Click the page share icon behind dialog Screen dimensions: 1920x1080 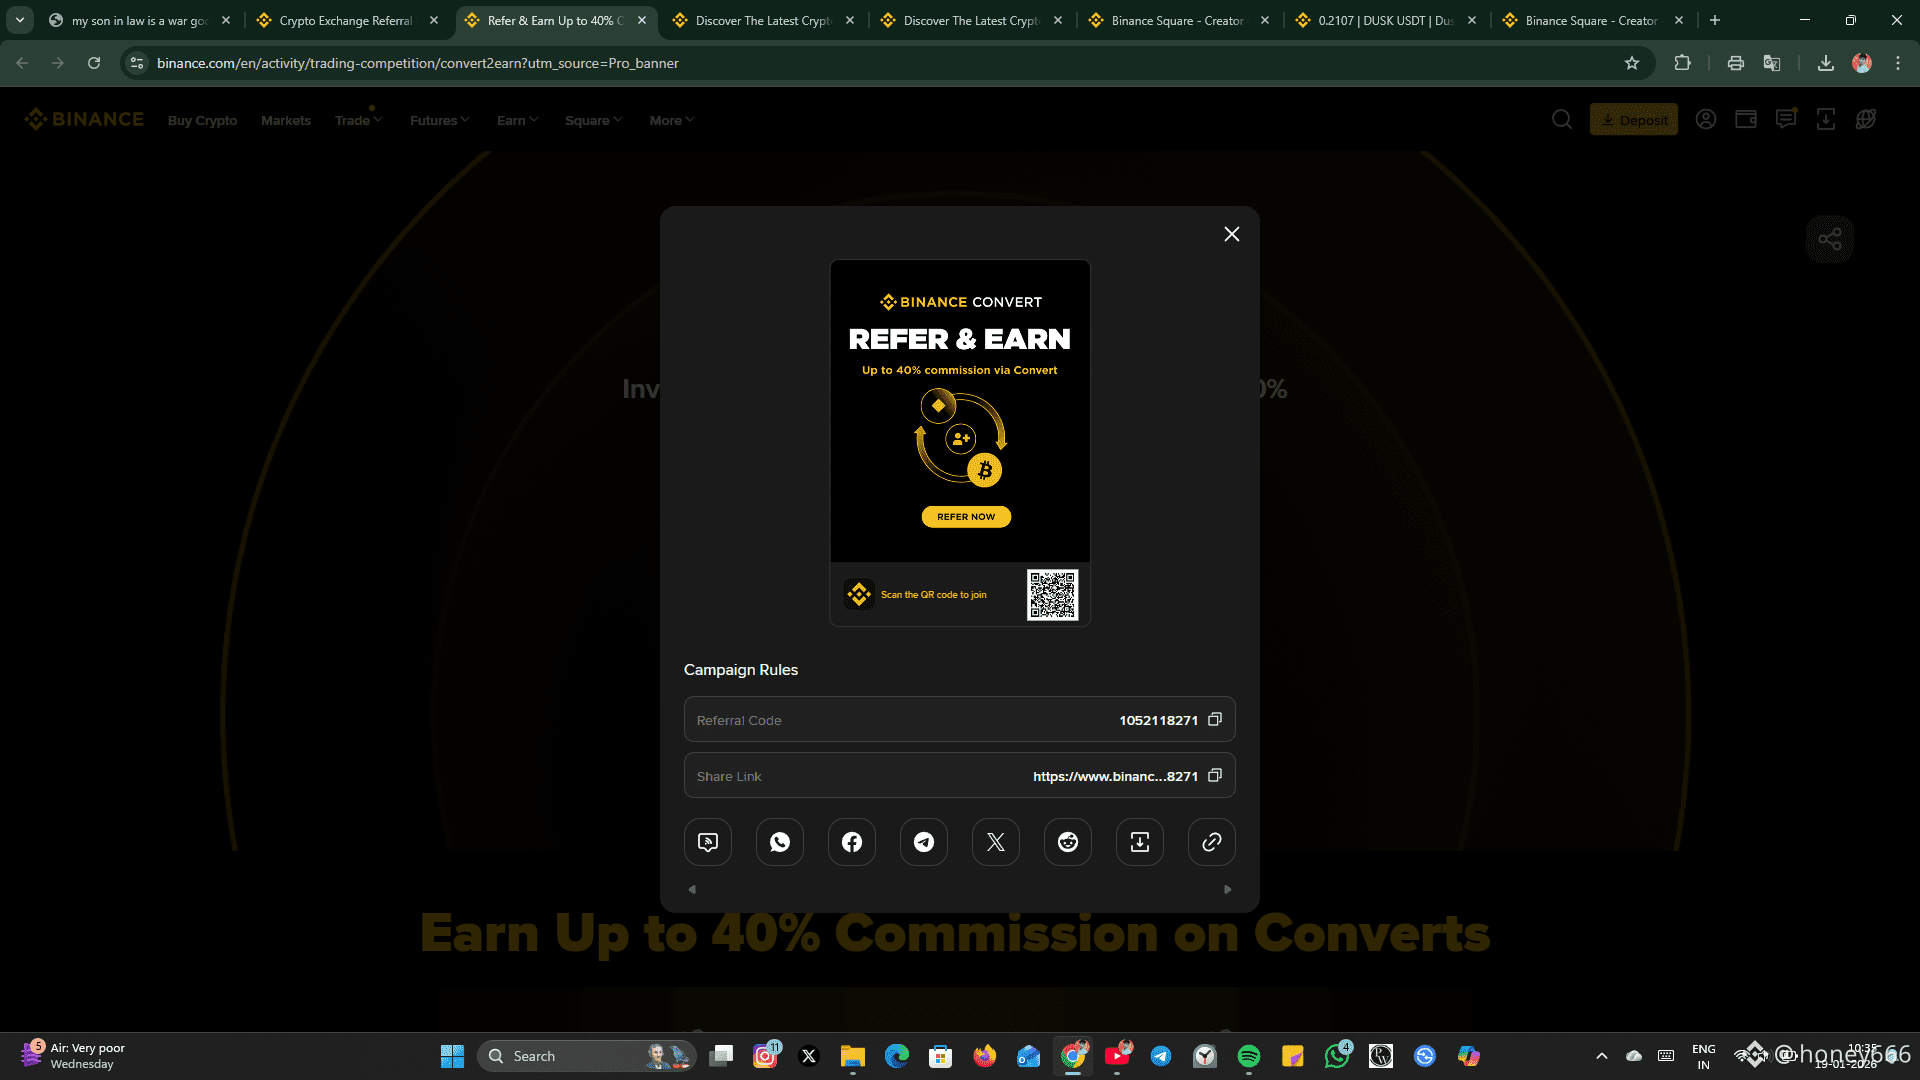tap(1830, 239)
